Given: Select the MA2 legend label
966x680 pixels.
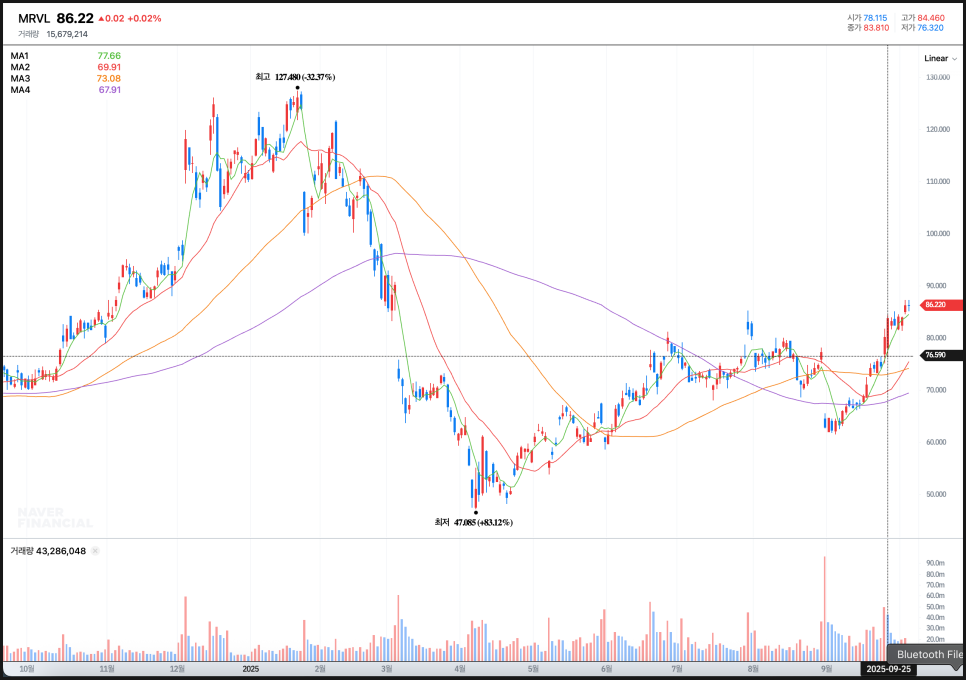Looking at the screenshot, I should [x=20, y=67].
